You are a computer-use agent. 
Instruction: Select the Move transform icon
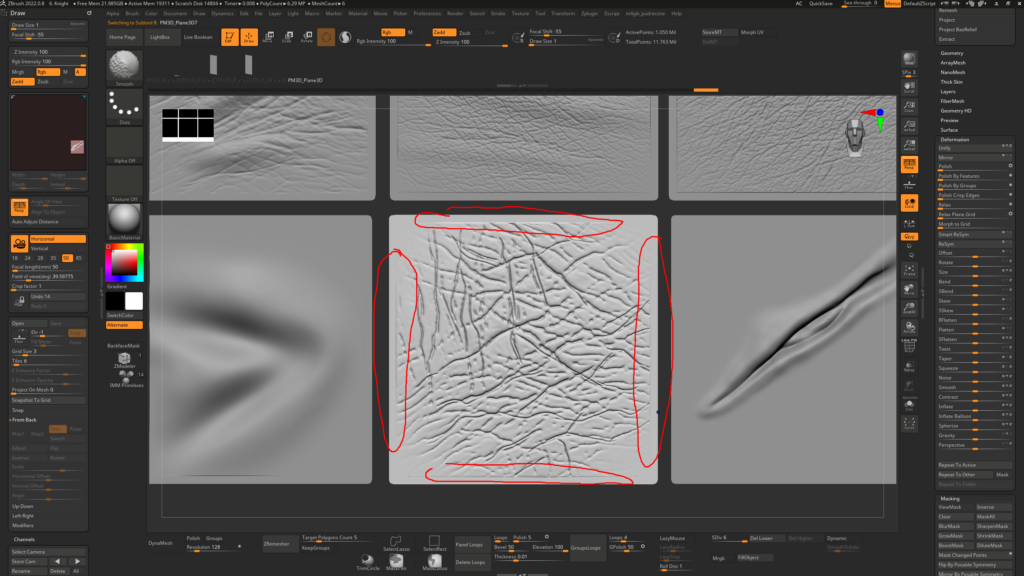coord(268,37)
